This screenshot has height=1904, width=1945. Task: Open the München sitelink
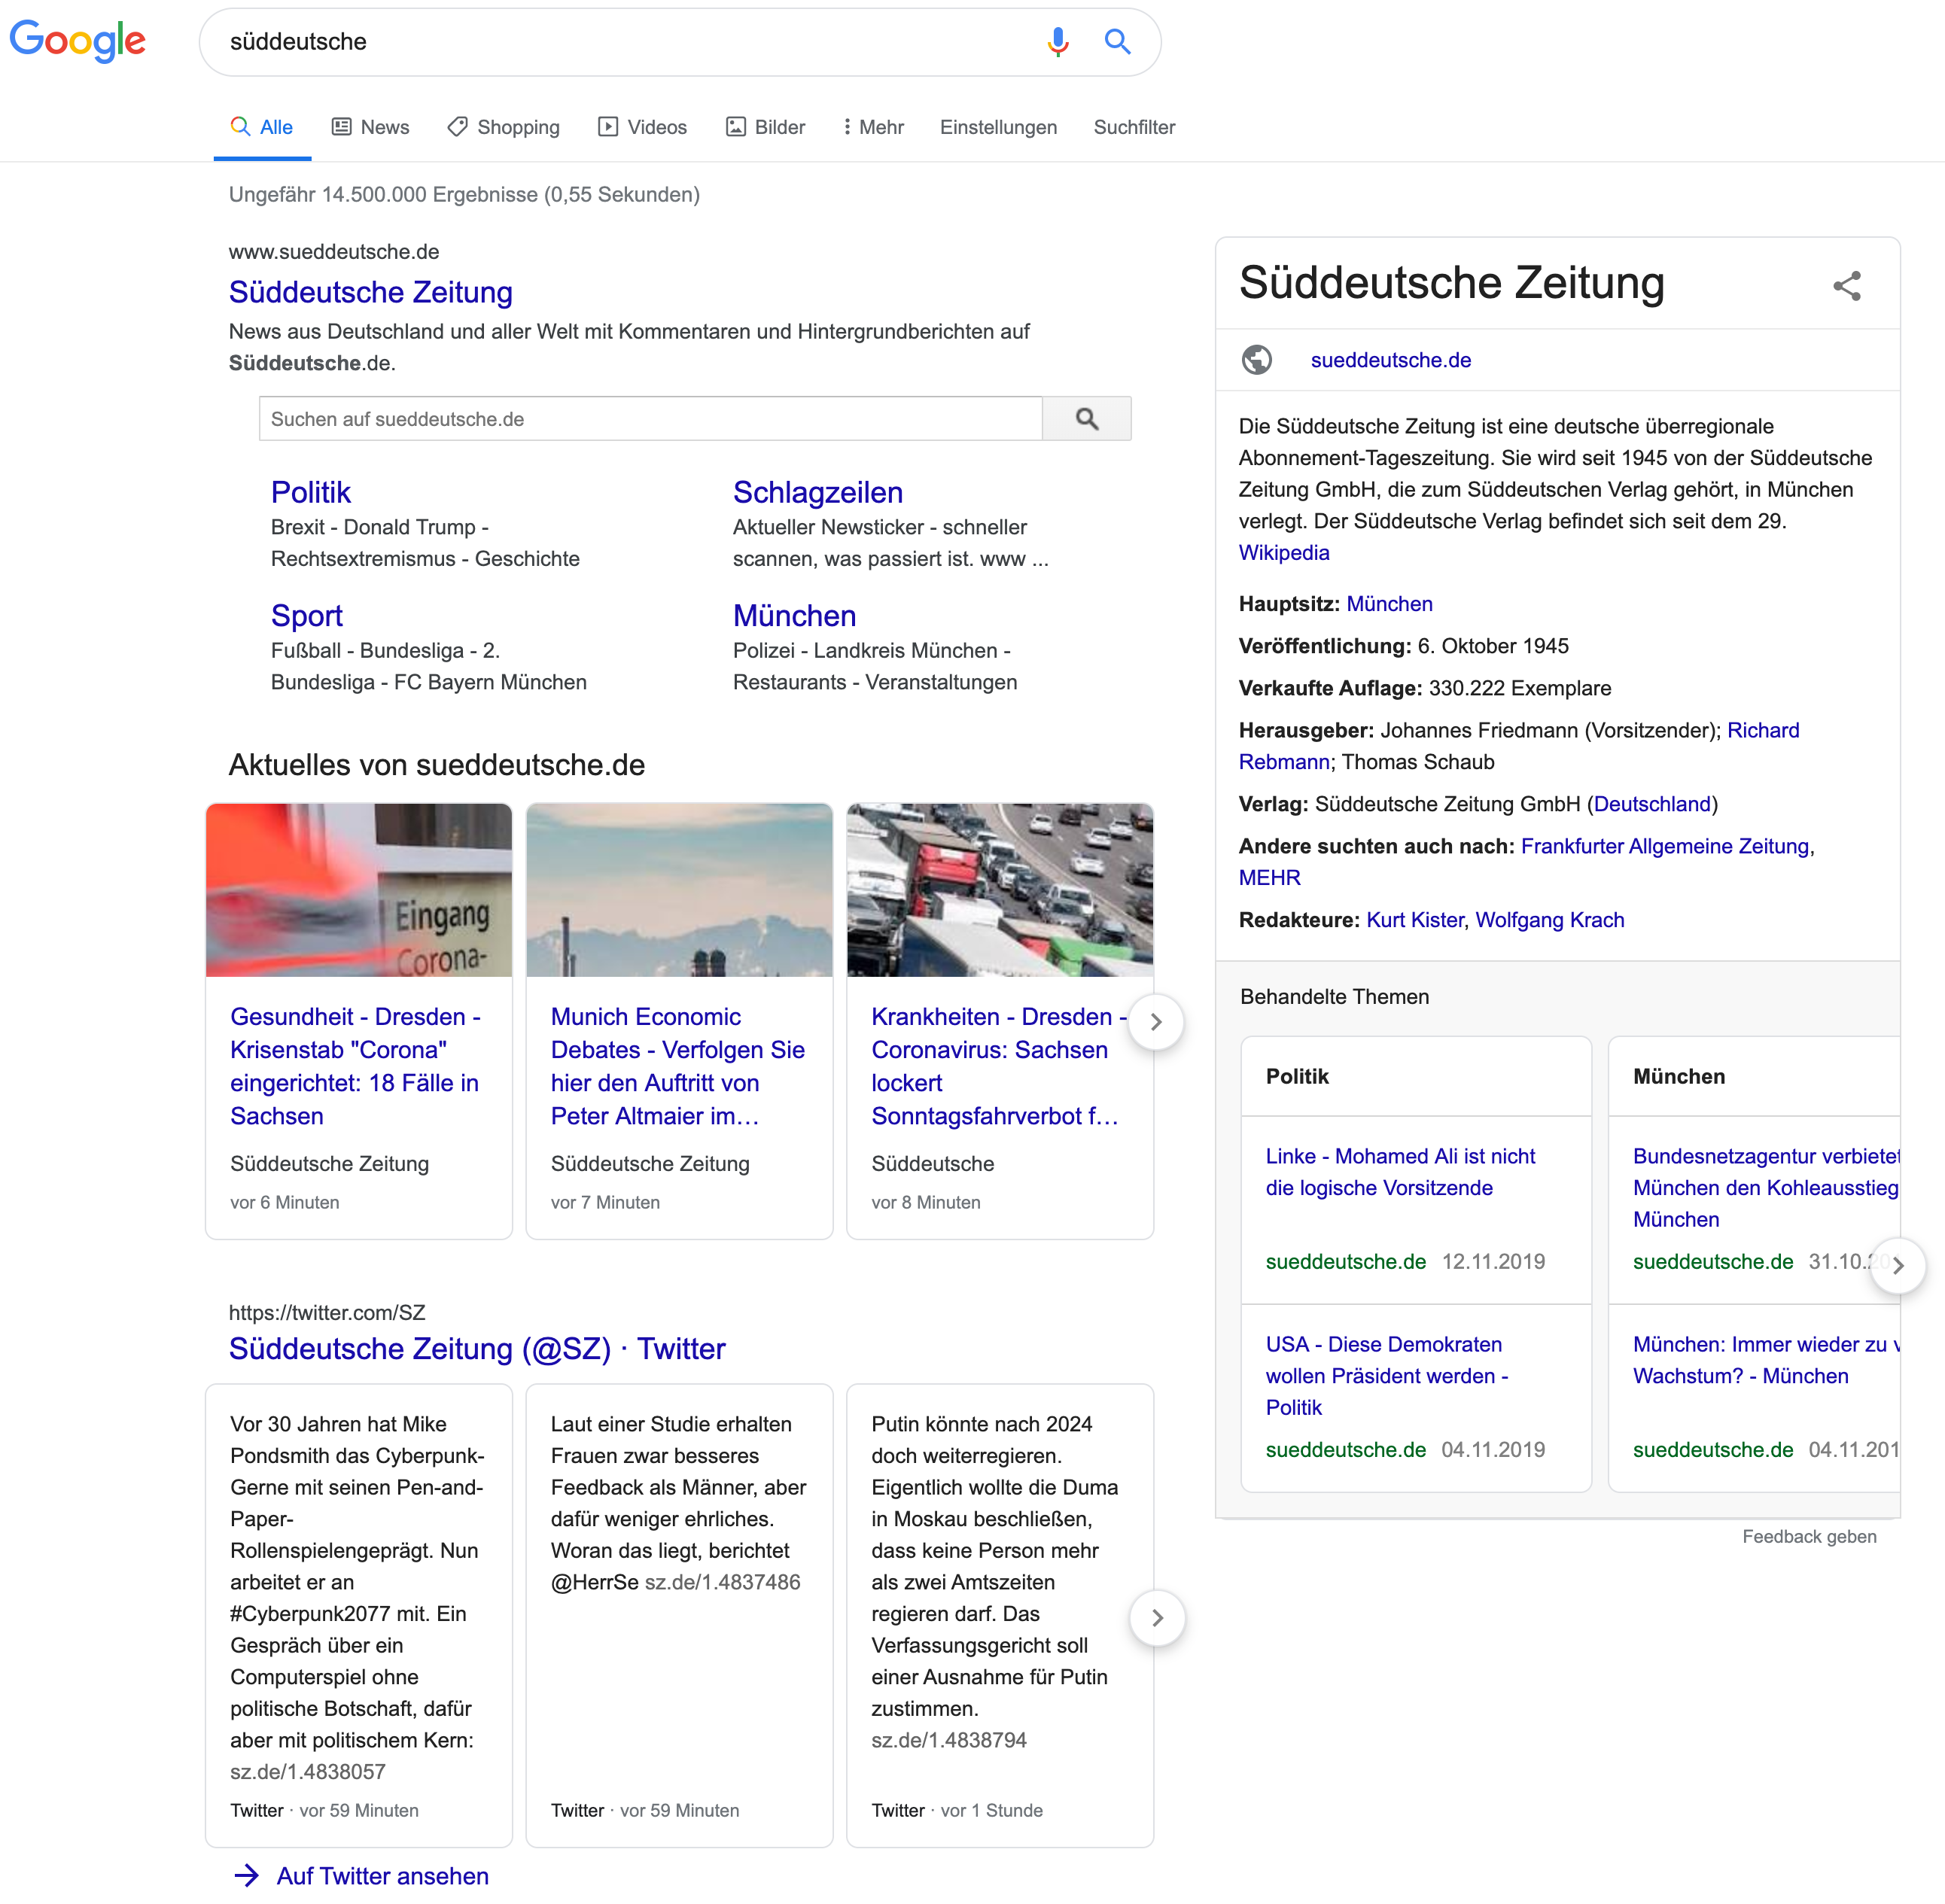coord(794,615)
